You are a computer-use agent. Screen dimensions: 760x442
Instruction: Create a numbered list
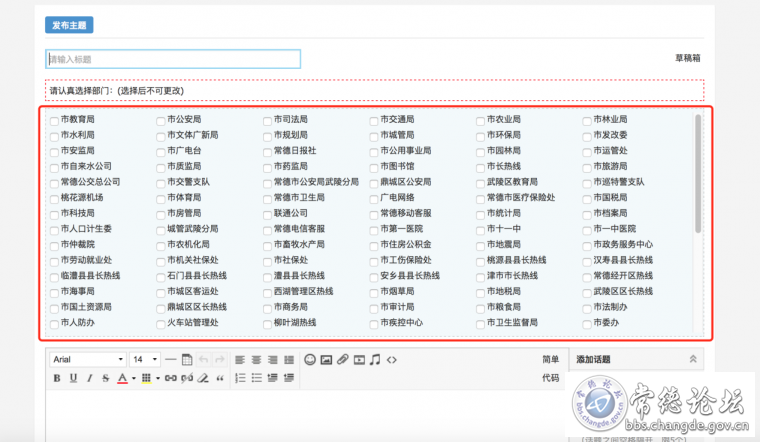240,378
